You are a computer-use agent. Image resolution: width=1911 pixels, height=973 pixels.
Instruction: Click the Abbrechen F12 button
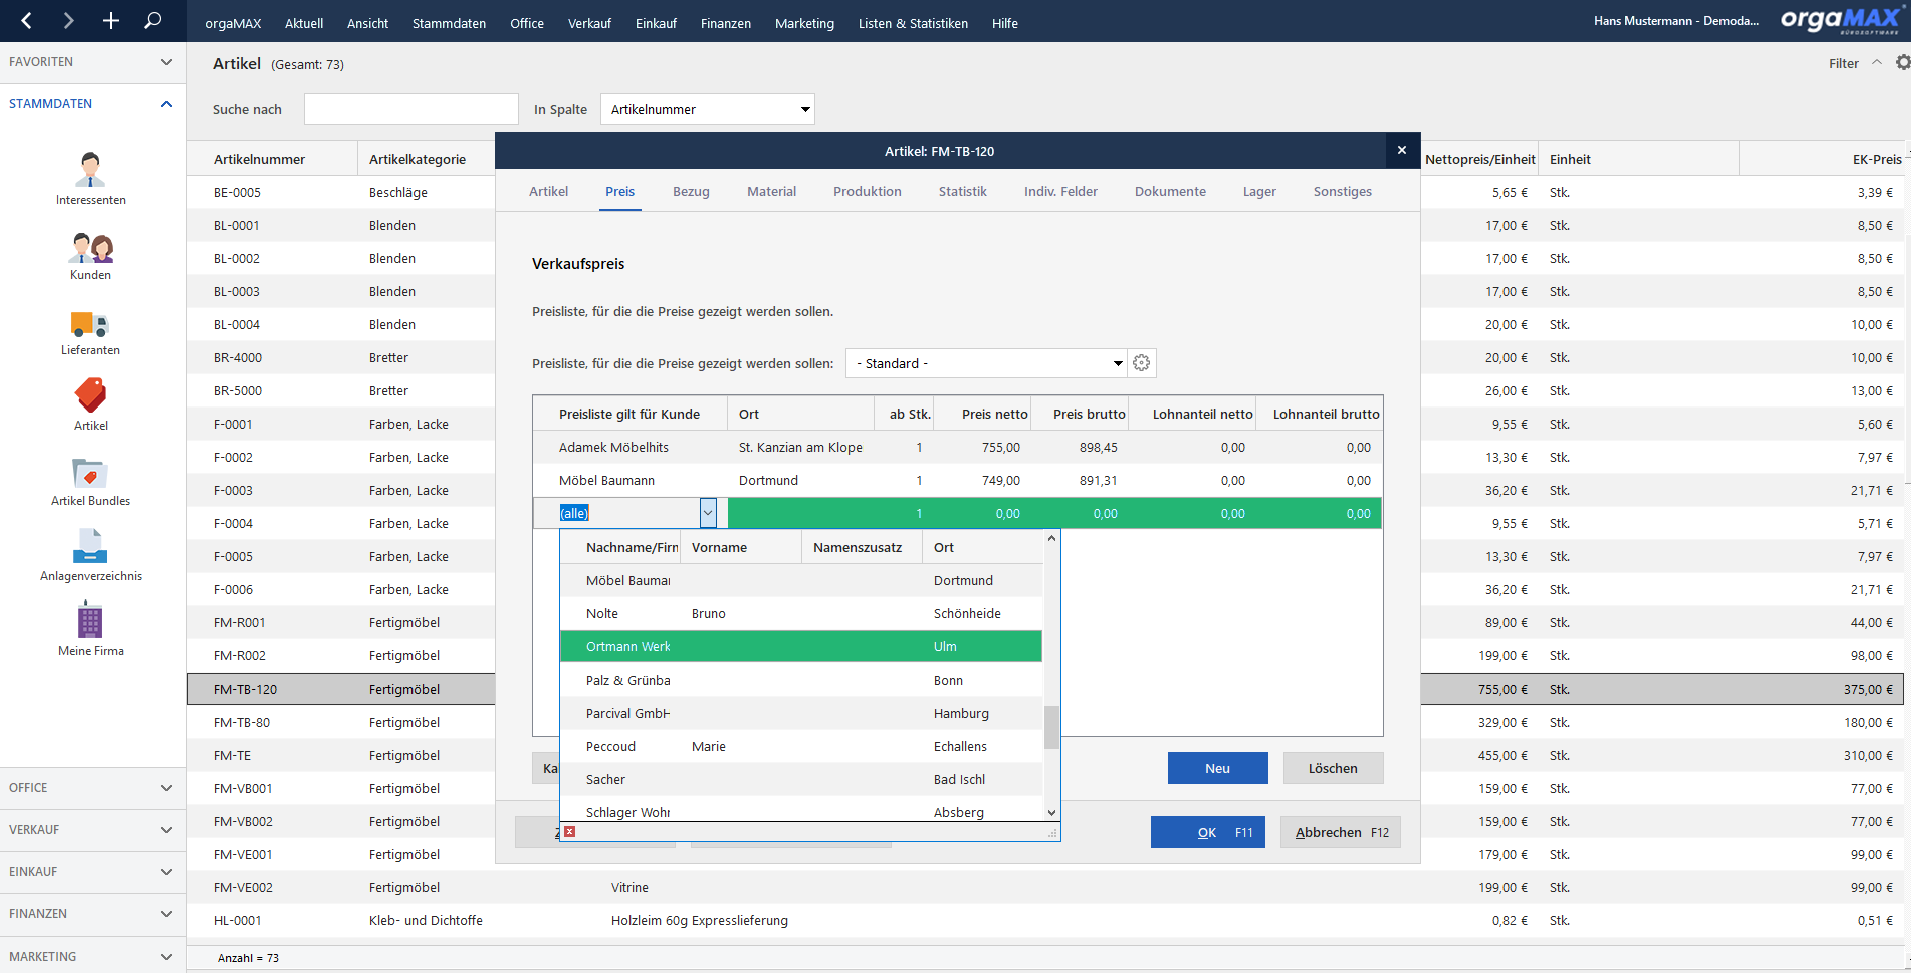[x=1340, y=832]
